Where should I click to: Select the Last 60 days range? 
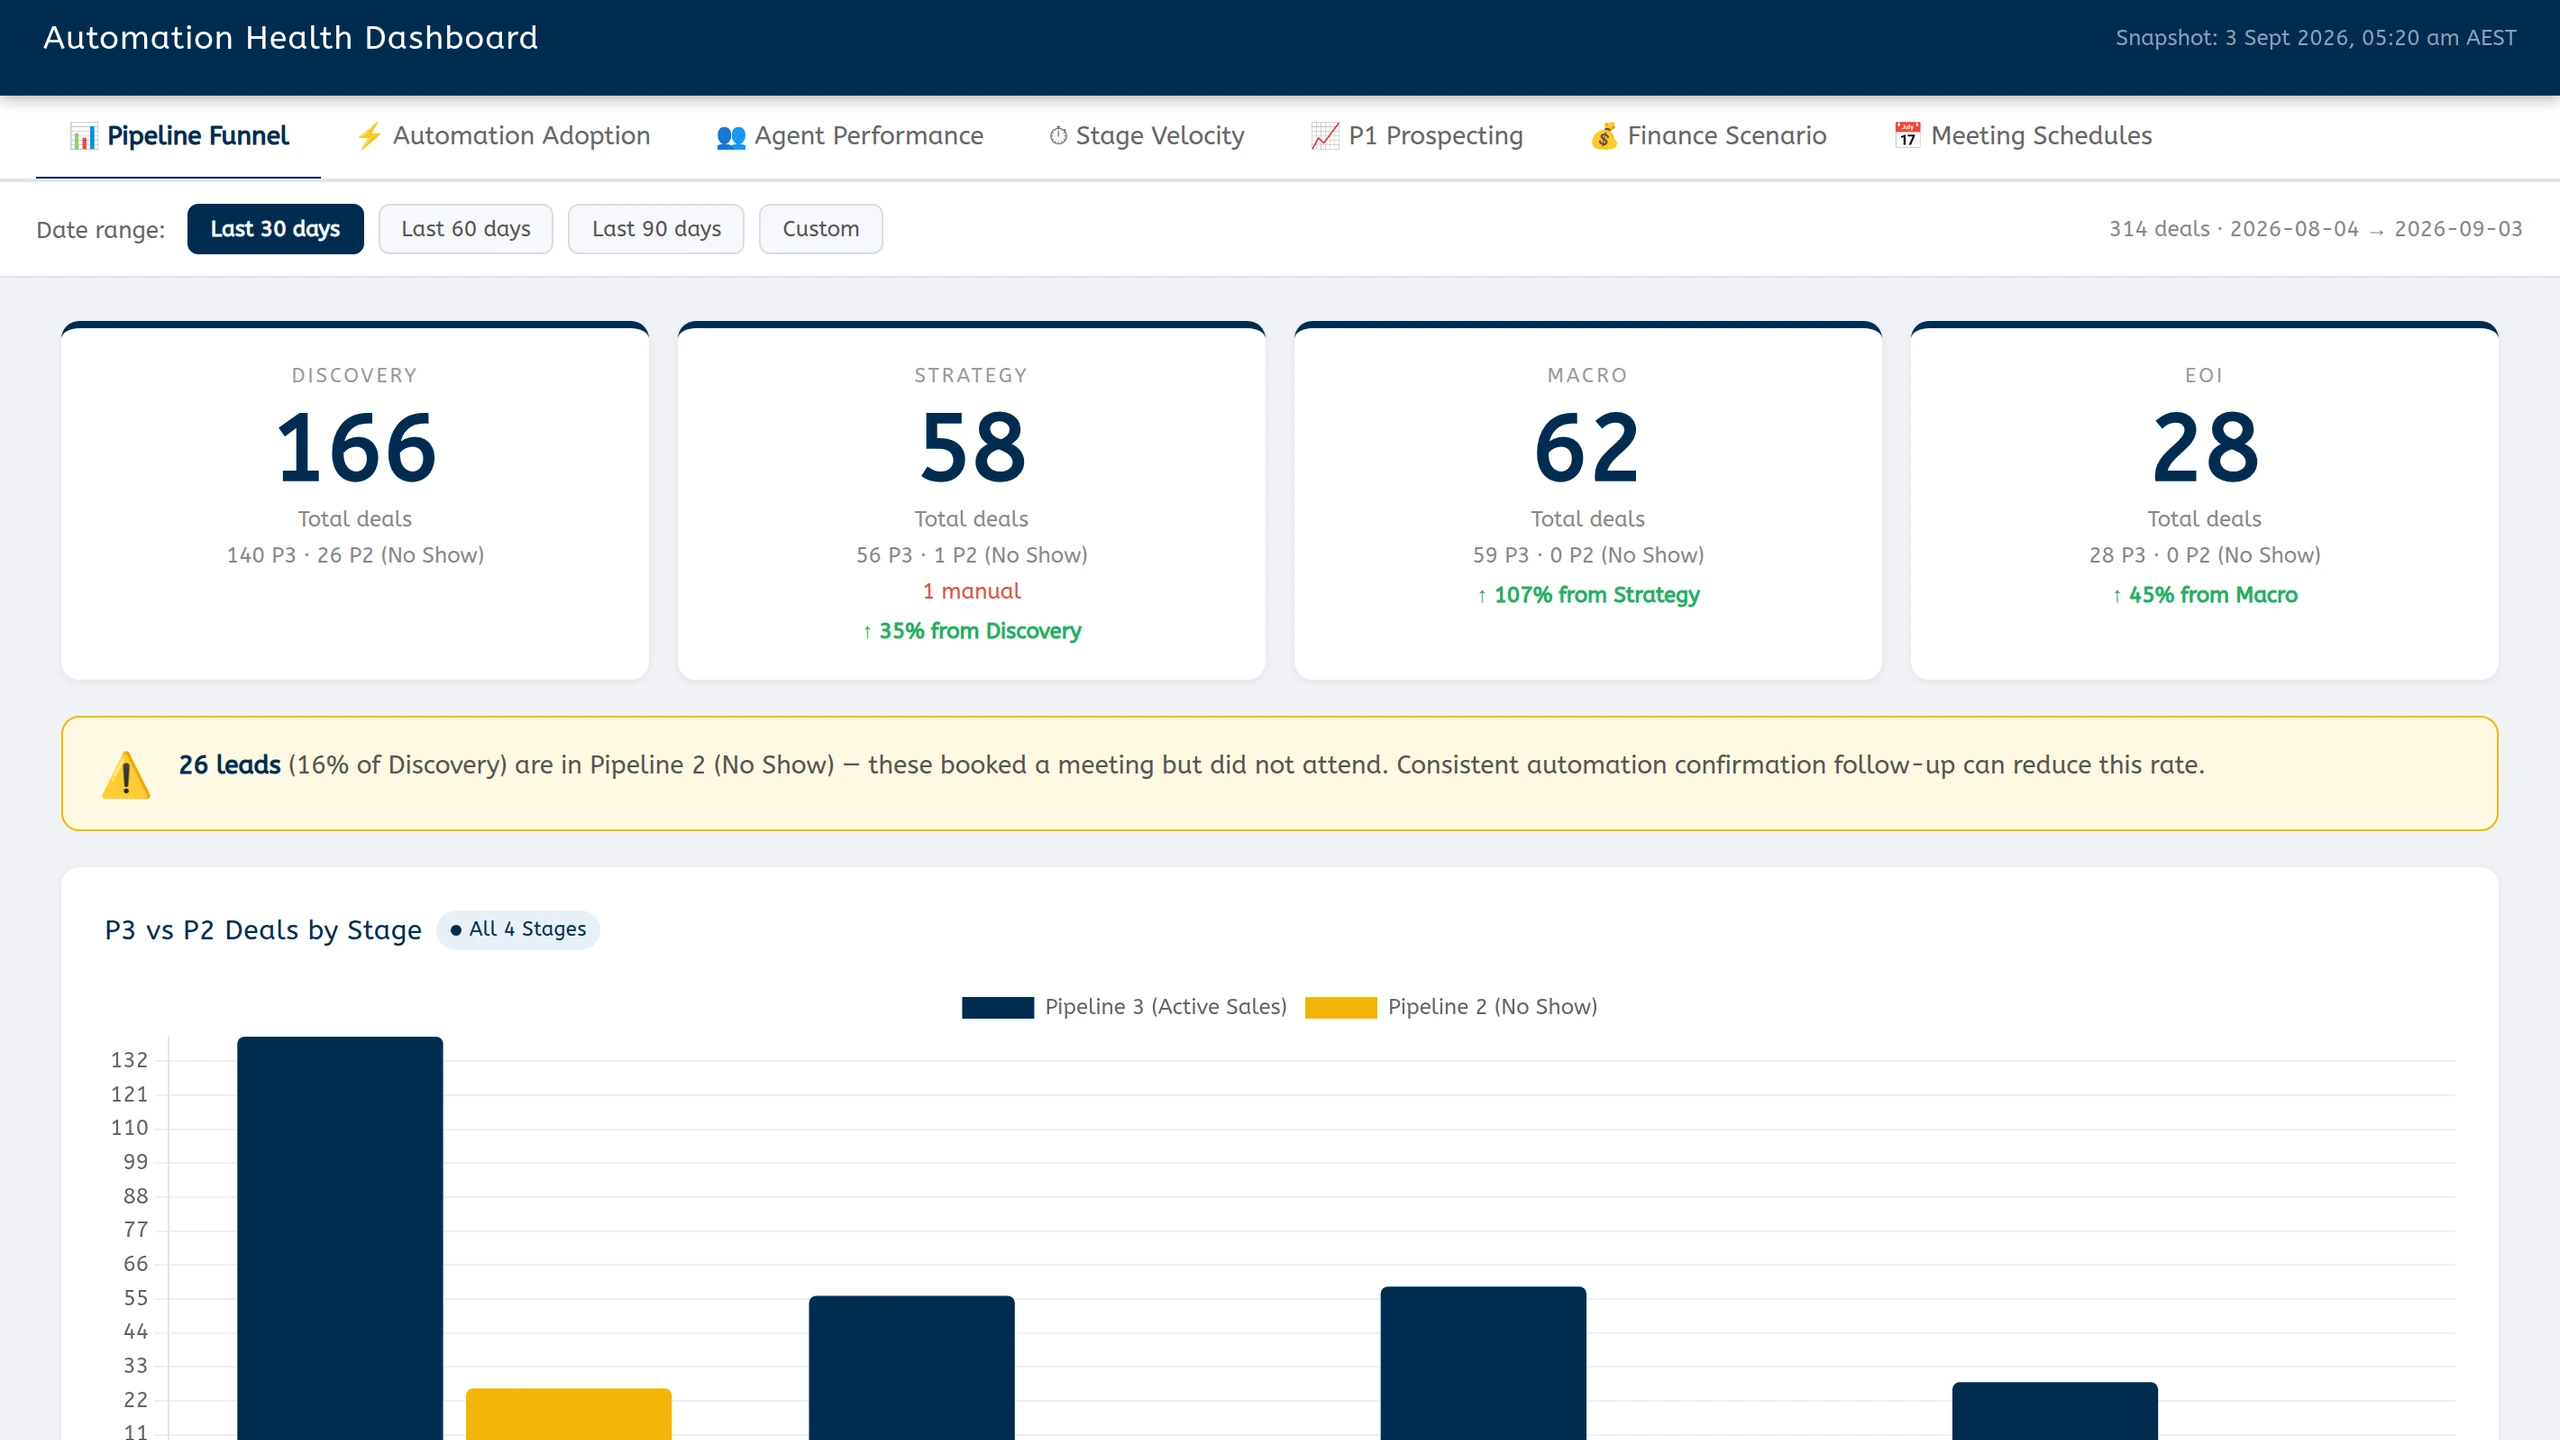466,229
